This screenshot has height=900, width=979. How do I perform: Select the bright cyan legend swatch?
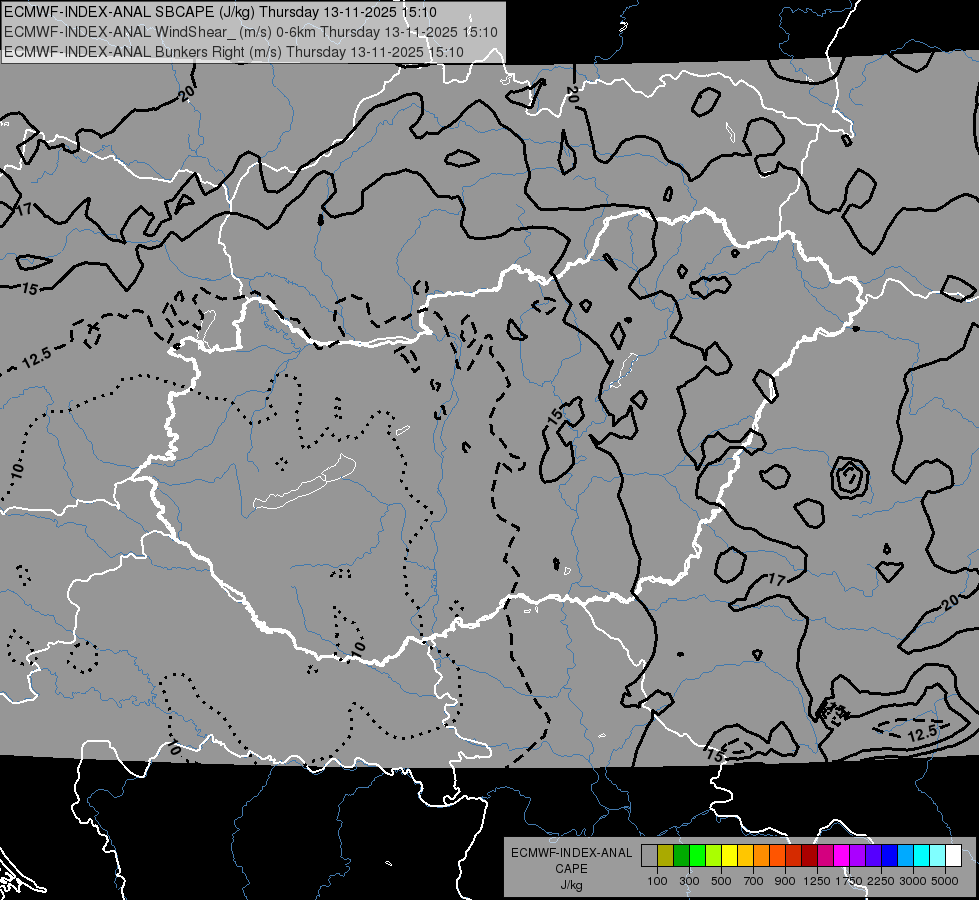(922, 855)
